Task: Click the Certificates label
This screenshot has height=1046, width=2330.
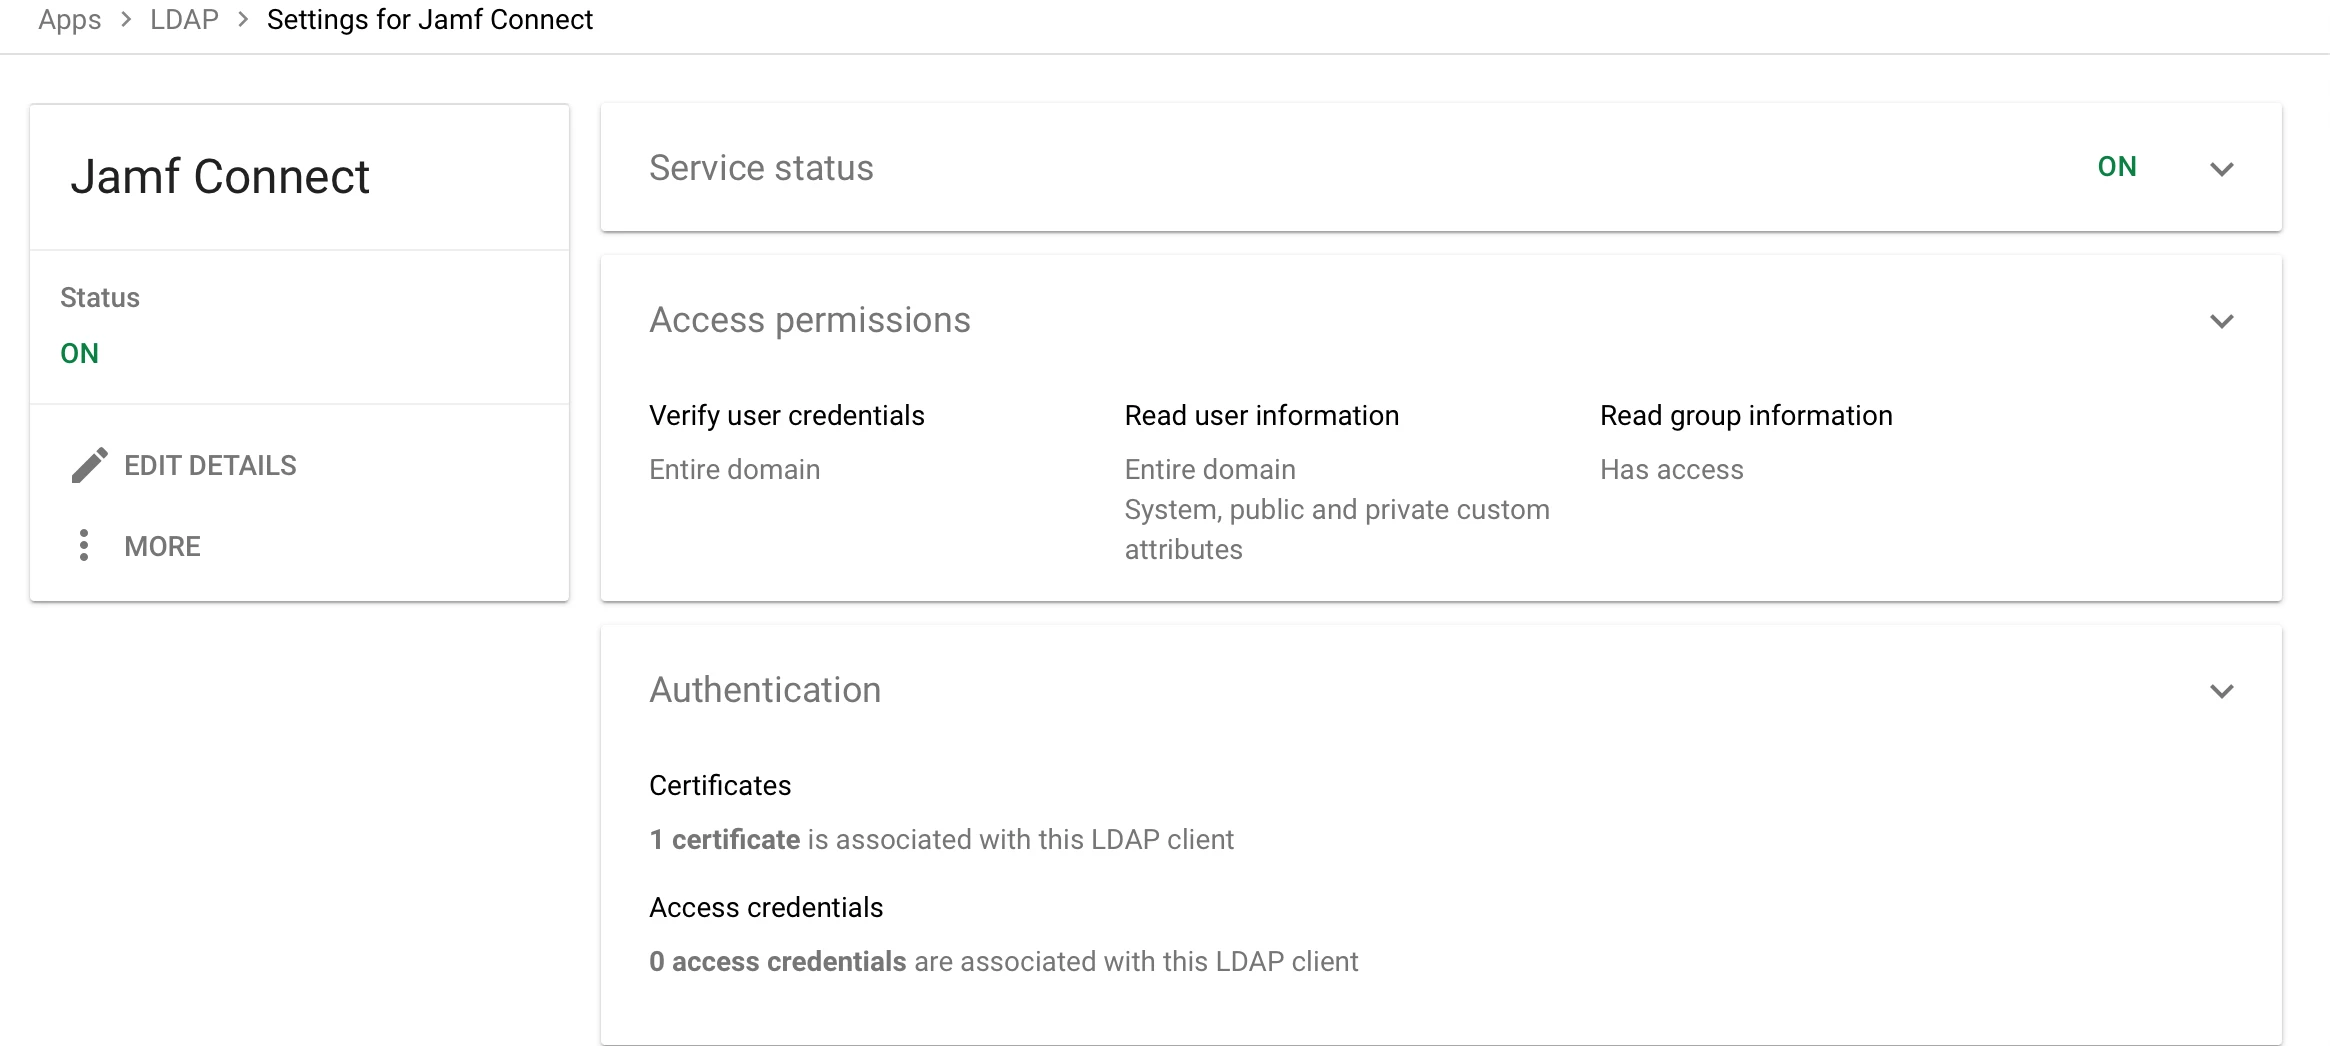Action: tap(720, 785)
